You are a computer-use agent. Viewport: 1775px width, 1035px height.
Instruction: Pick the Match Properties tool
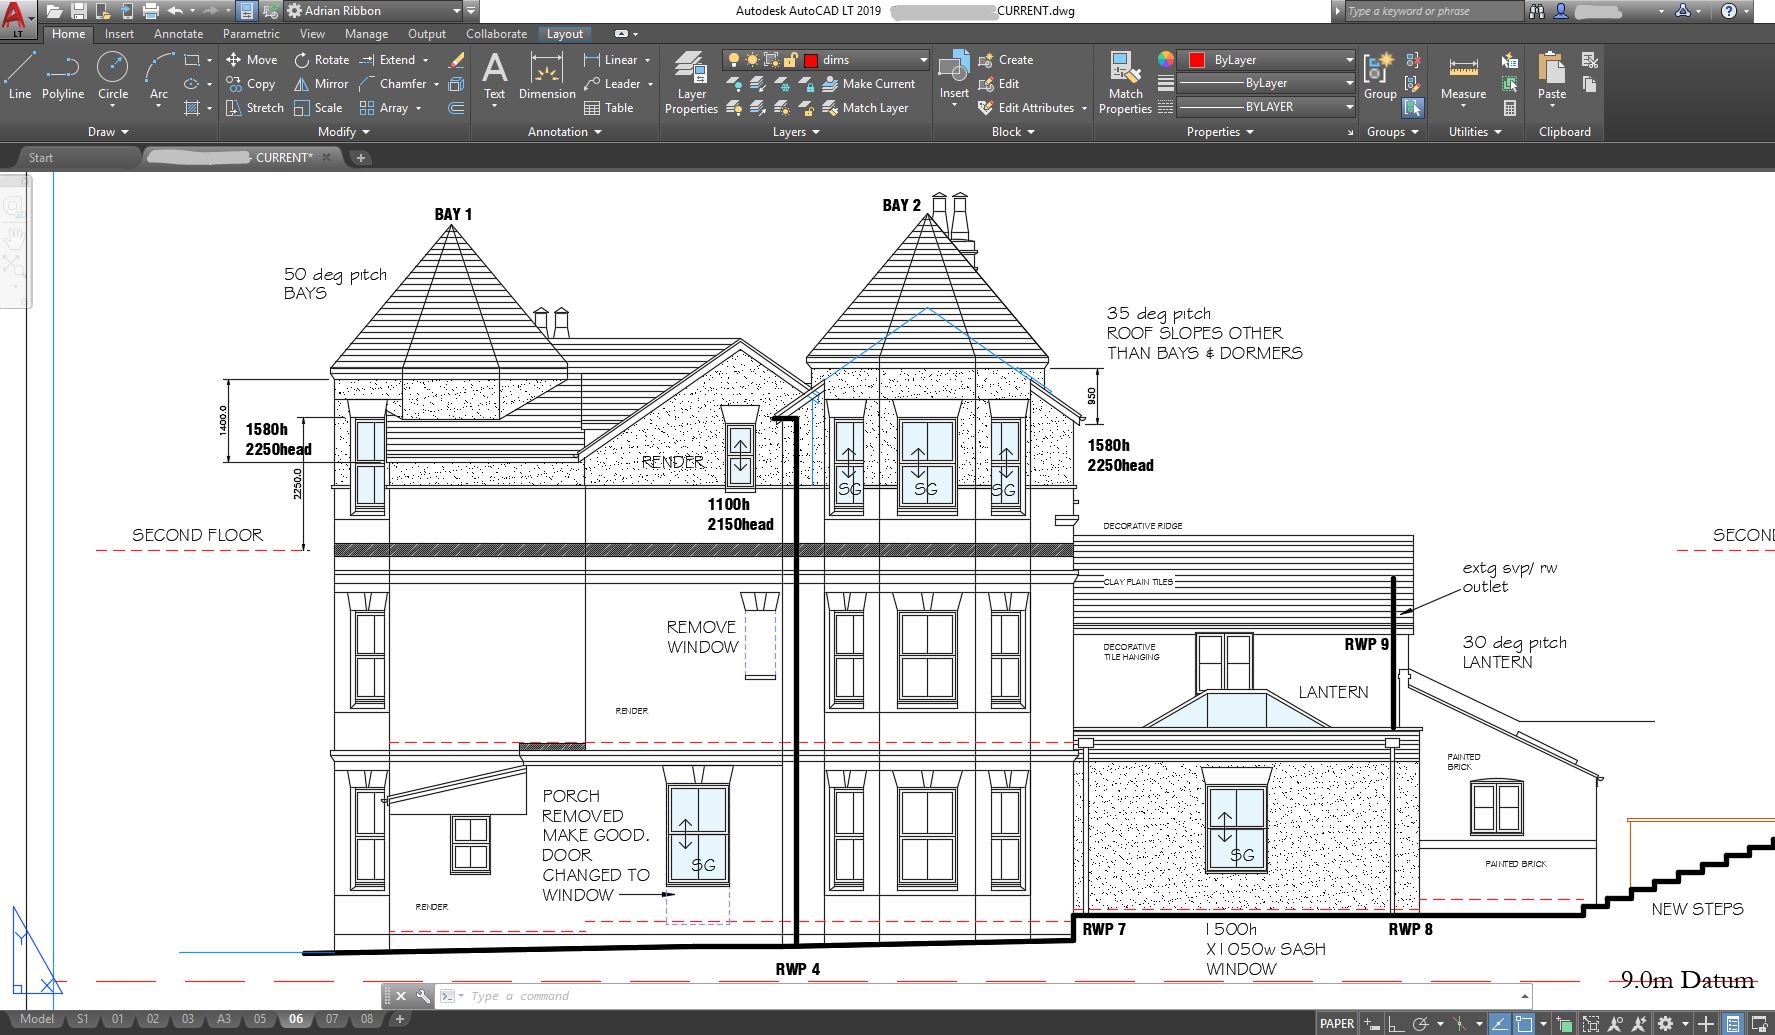(x=1125, y=84)
